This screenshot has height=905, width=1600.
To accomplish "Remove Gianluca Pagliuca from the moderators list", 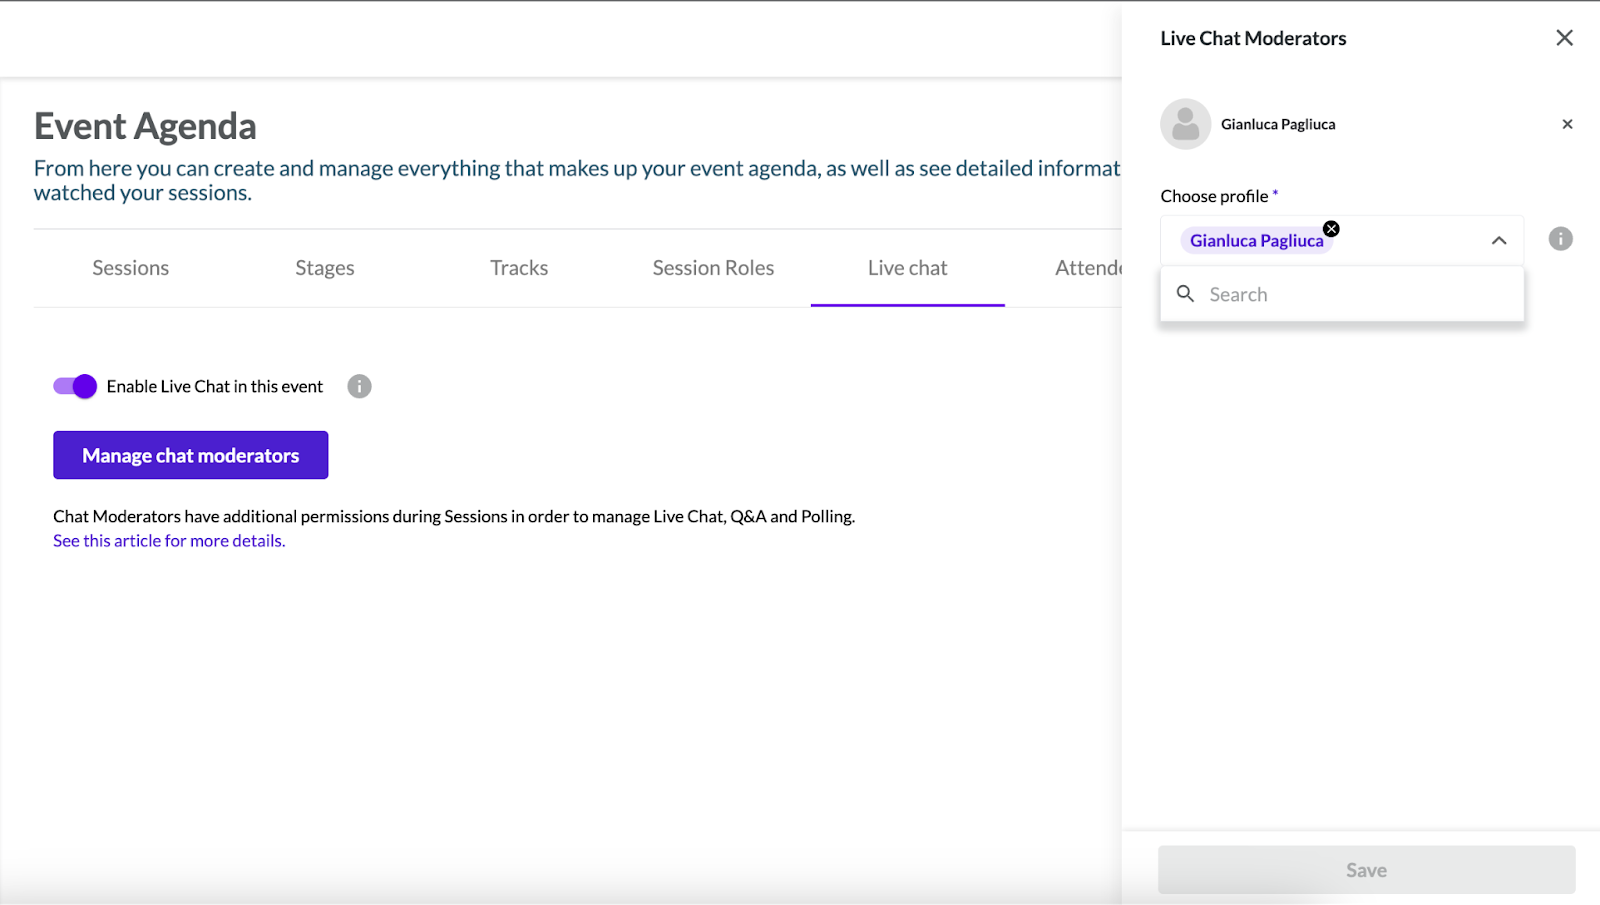I will tap(1565, 123).
